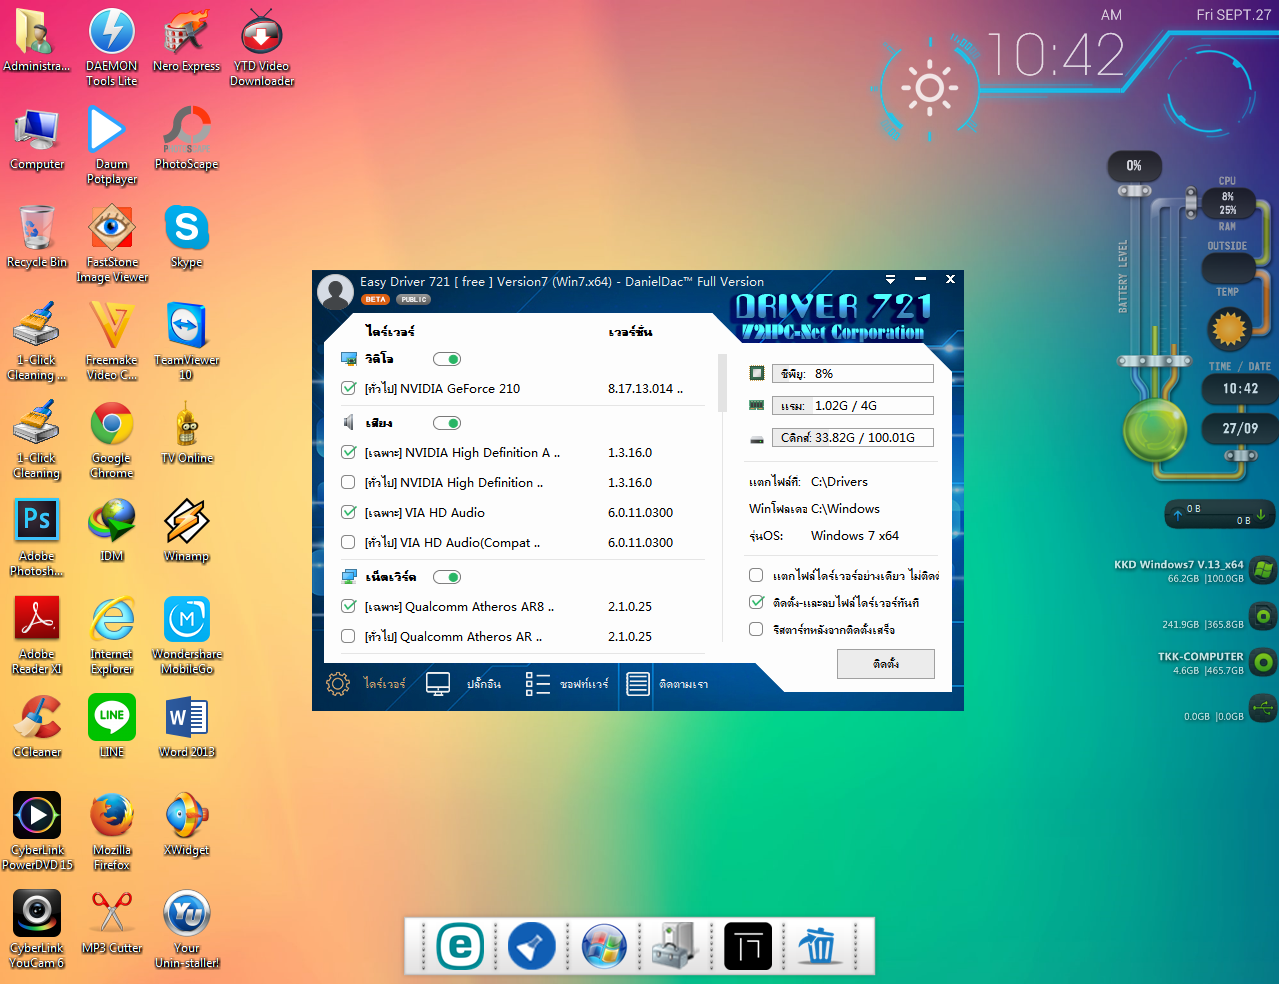1279x984 pixels.
Task: Select FastStone Image Viewer desktop icon
Action: [x=112, y=243]
